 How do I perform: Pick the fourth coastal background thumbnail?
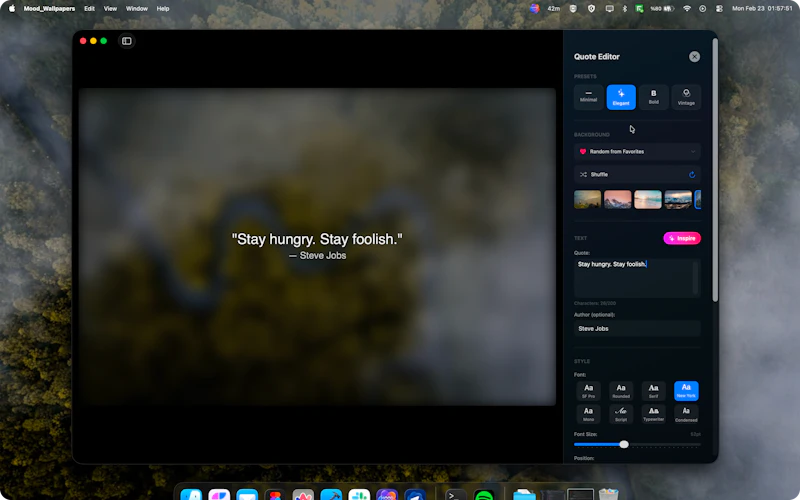[678, 199]
